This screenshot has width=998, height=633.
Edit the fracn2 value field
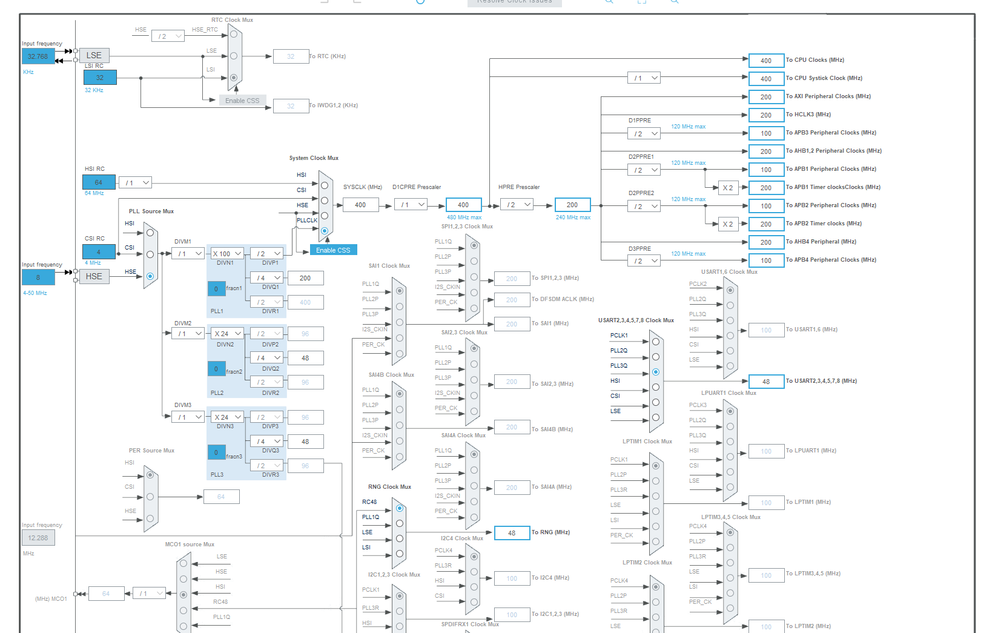click(x=216, y=369)
